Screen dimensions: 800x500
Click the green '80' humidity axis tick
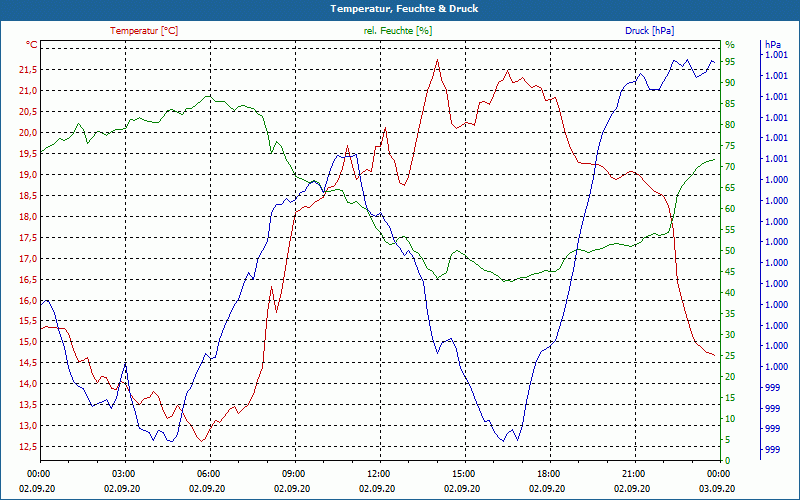[x=730, y=124]
